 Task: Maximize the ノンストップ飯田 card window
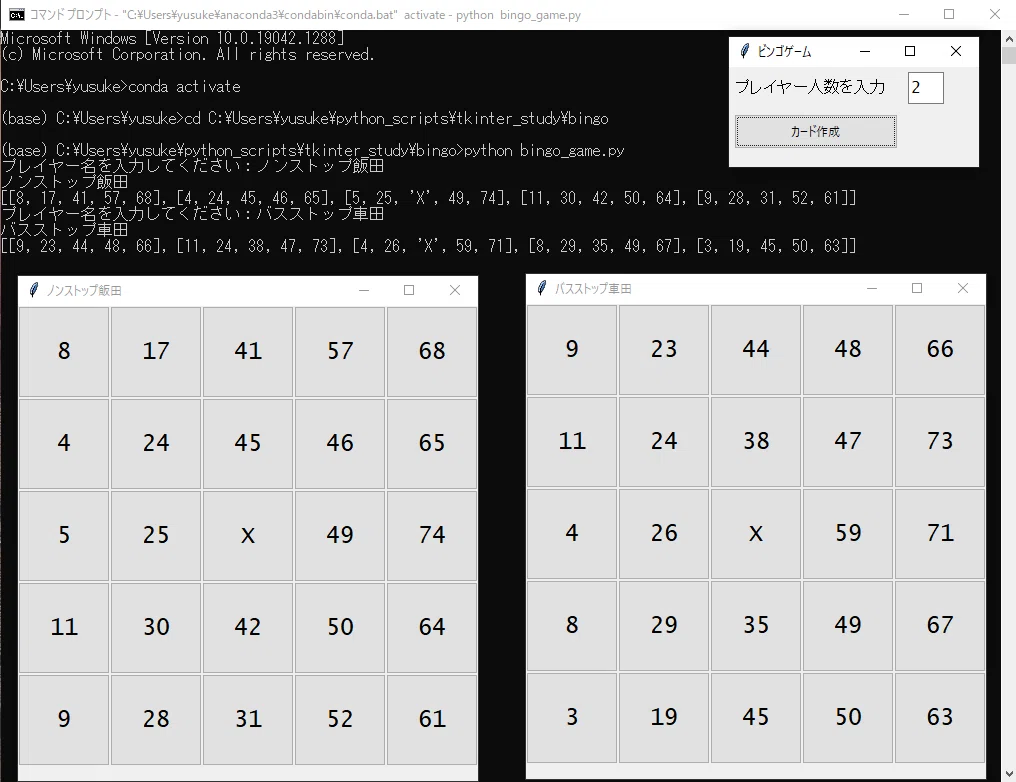pyautogui.click(x=409, y=290)
